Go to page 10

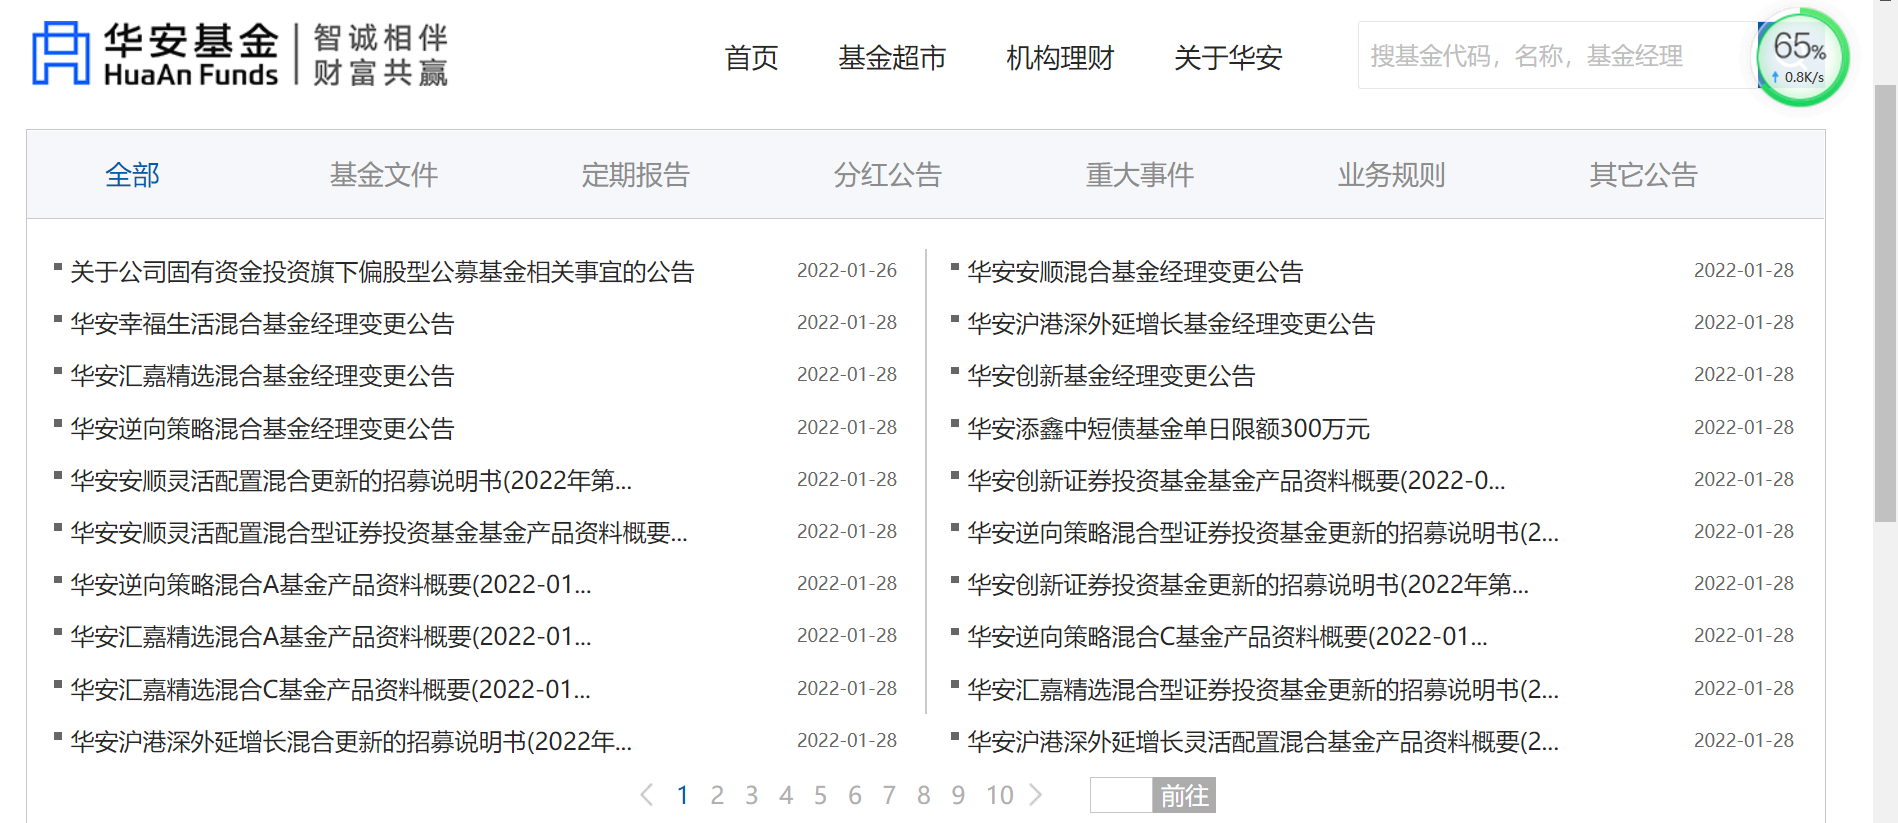tap(1000, 795)
